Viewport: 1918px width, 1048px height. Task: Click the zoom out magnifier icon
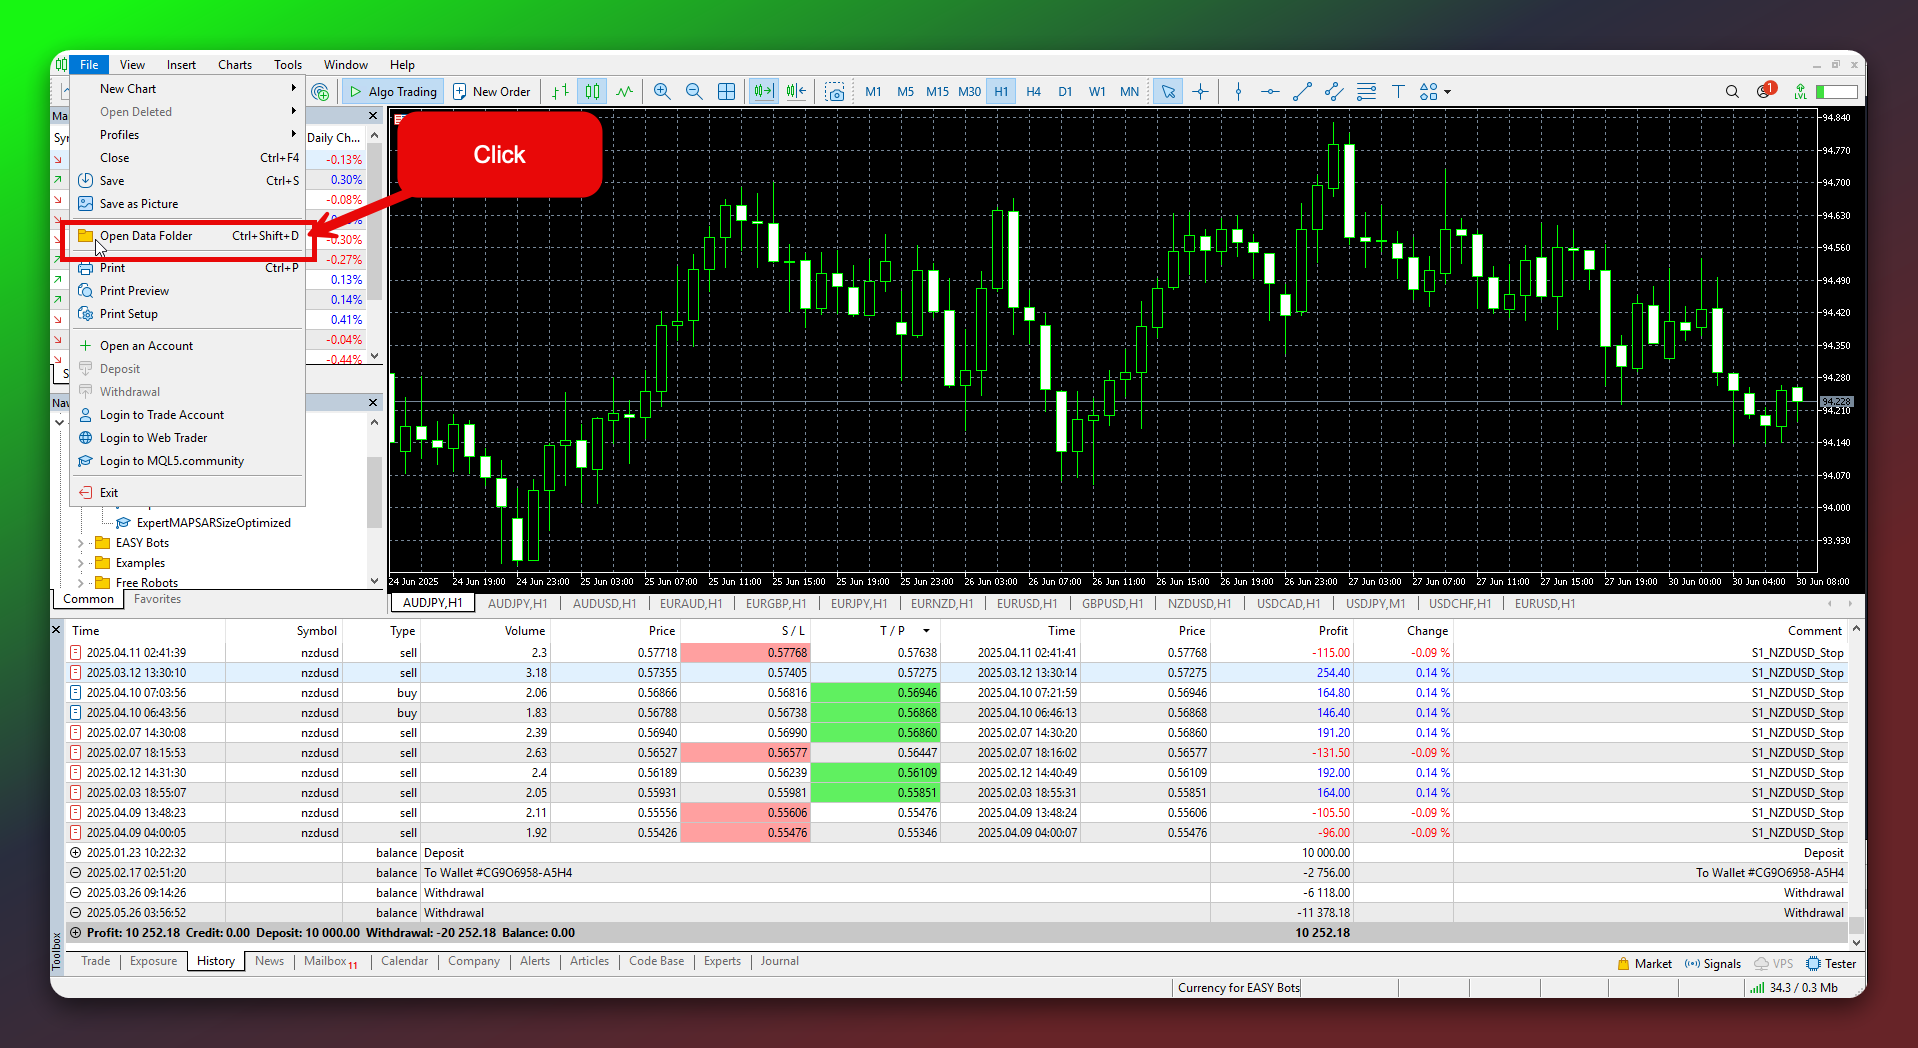coord(694,91)
